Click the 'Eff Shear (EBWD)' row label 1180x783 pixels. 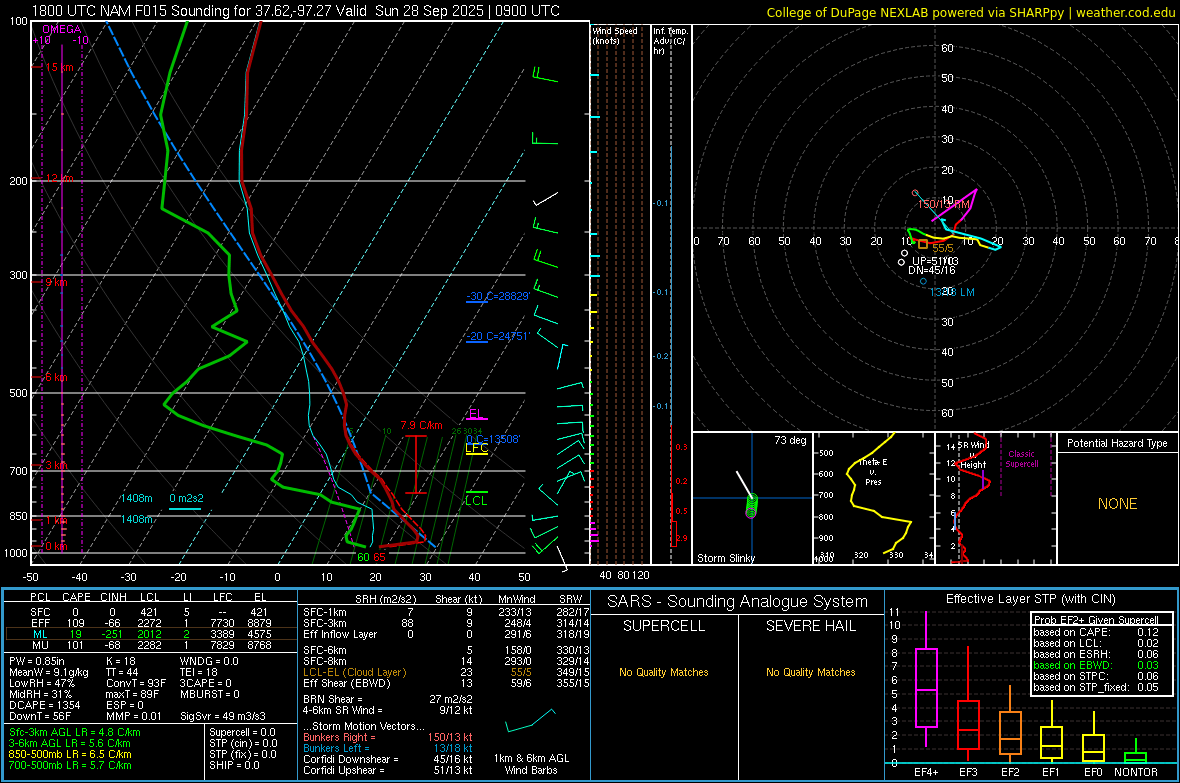coord(347,683)
